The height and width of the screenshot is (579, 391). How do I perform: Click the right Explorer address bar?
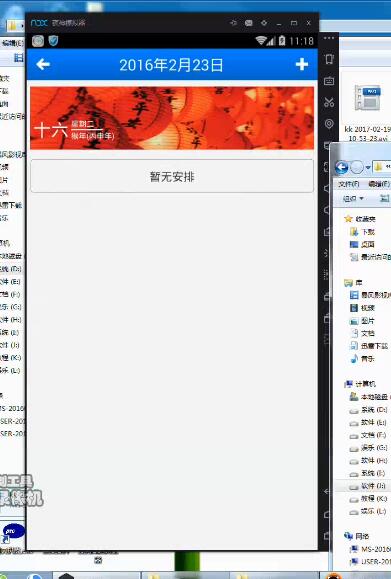coord(382,167)
